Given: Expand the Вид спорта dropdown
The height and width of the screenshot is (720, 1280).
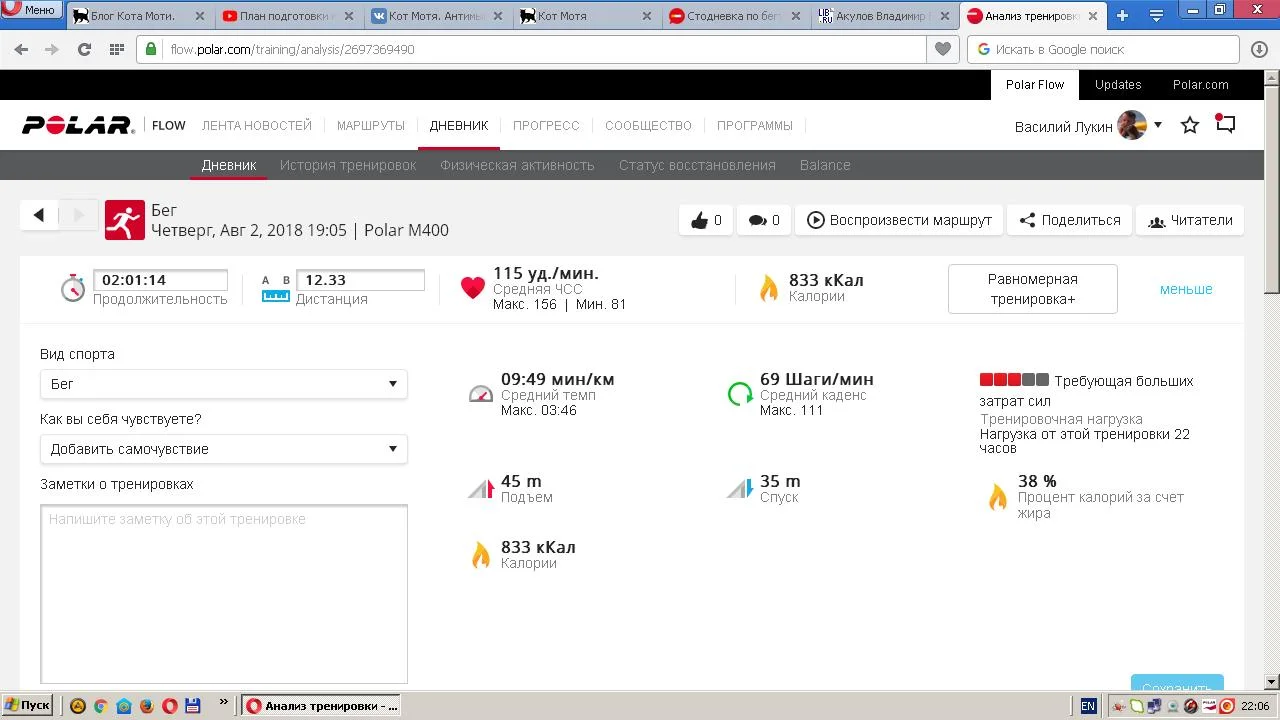Looking at the screenshot, I should (223, 384).
